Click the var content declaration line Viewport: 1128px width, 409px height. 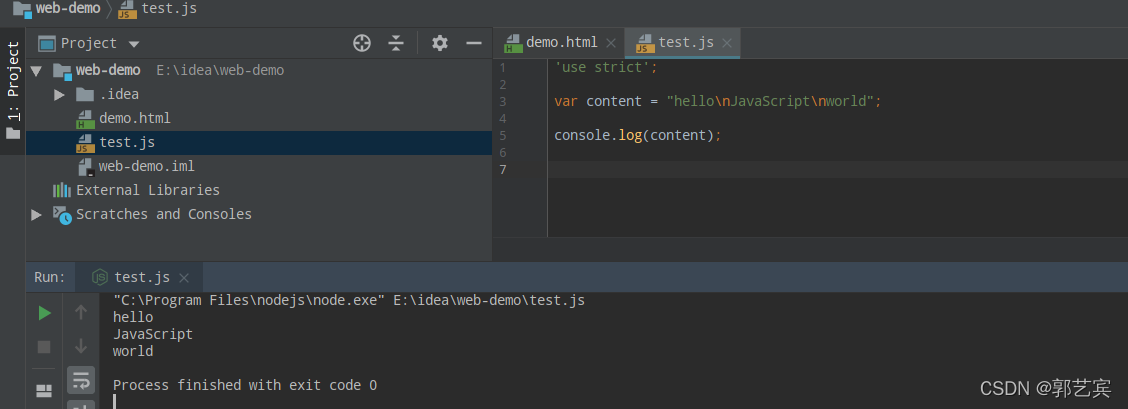pyautogui.click(x=718, y=101)
